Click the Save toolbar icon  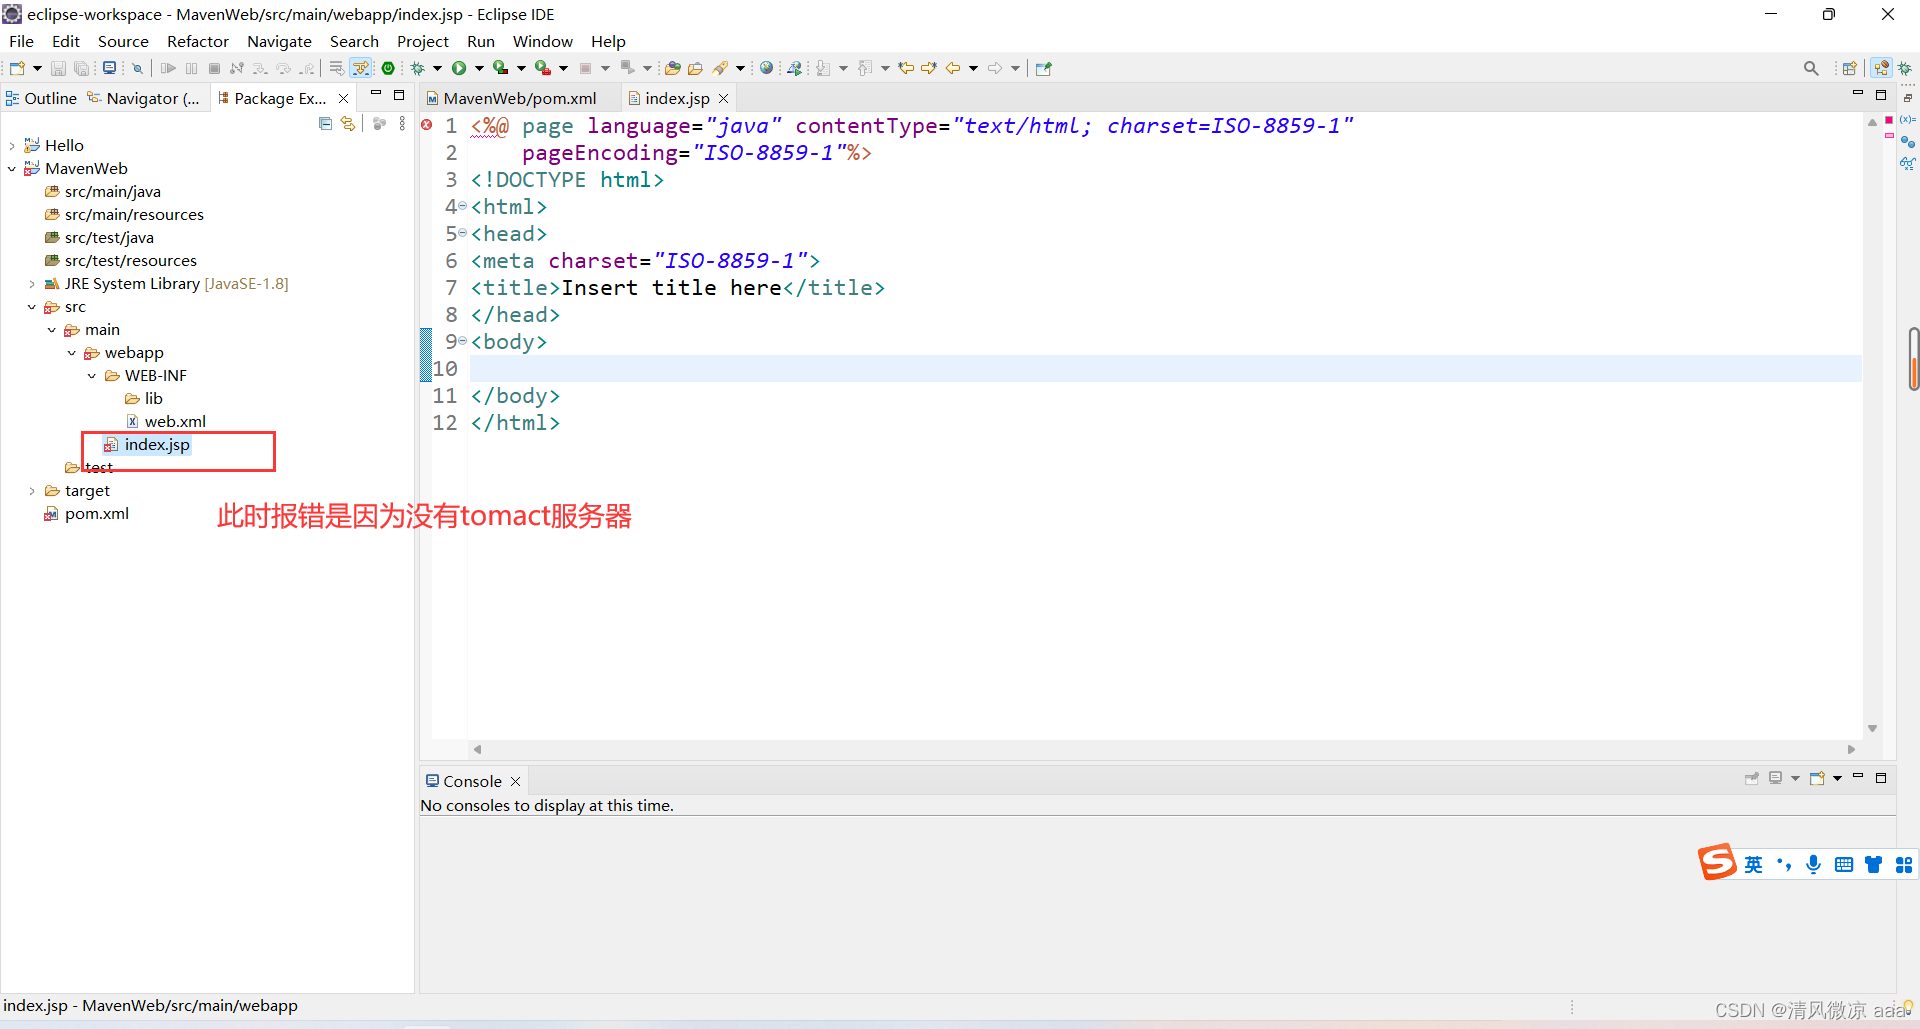click(58, 68)
